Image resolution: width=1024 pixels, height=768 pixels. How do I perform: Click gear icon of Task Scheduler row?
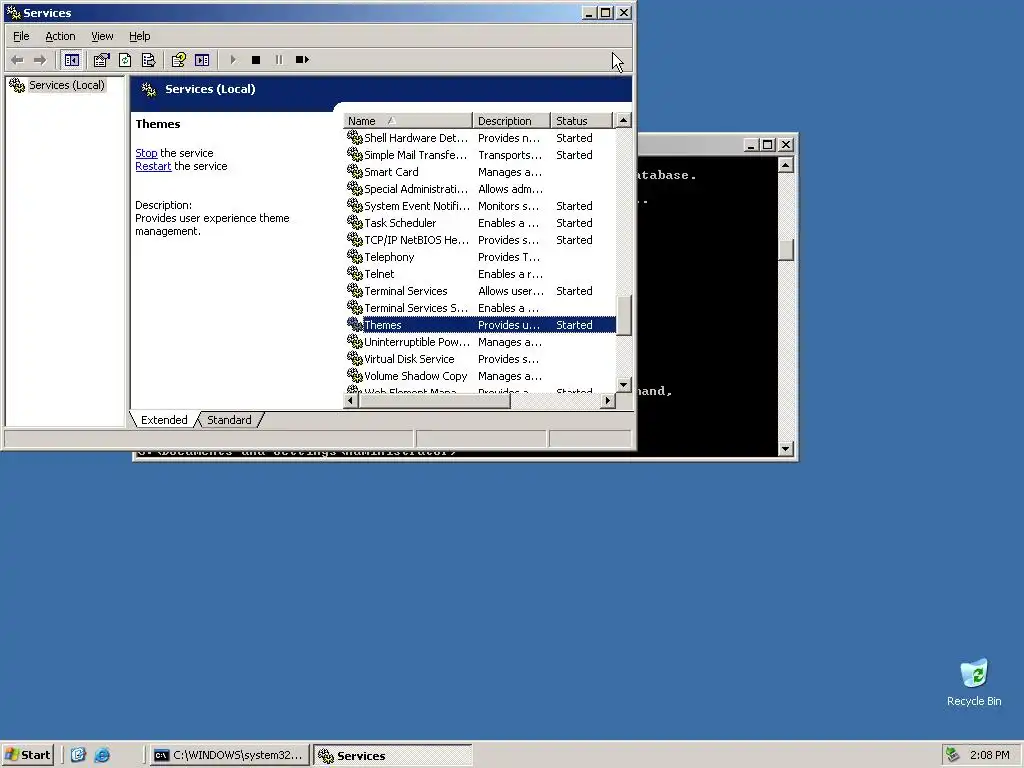[x=355, y=223]
